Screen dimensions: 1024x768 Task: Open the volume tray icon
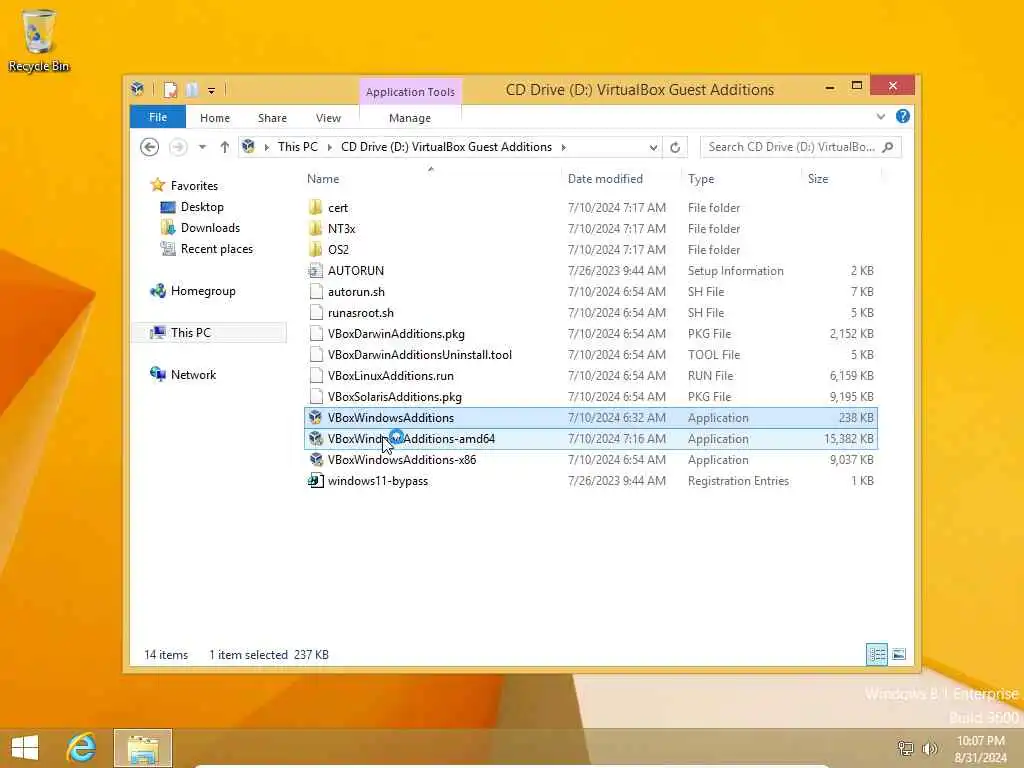point(929,748)
